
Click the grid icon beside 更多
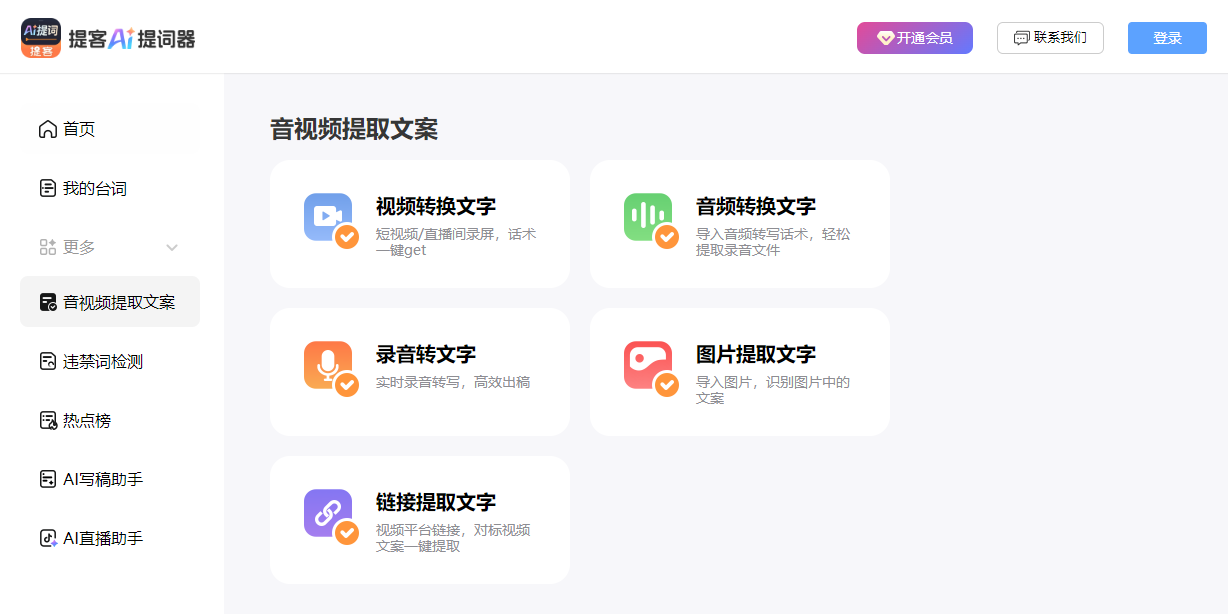[x=47, y=247]
